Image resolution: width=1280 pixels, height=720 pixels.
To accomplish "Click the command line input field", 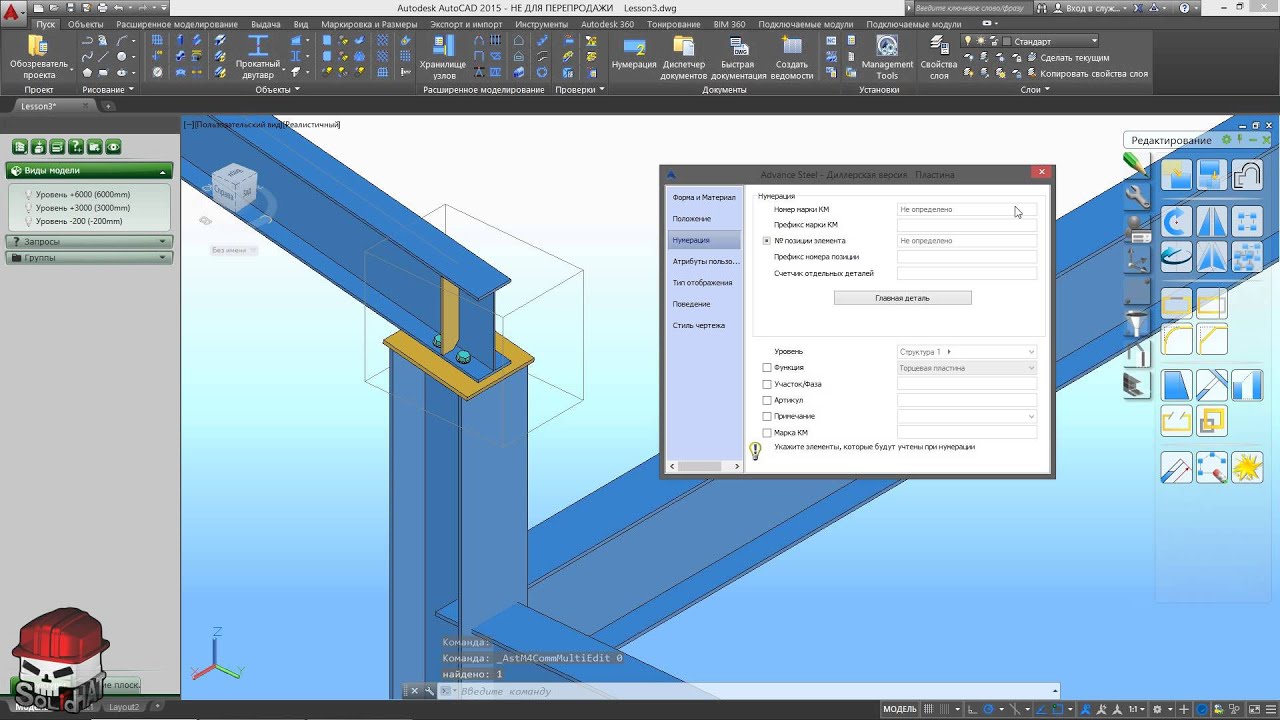I will pos(750,691).
